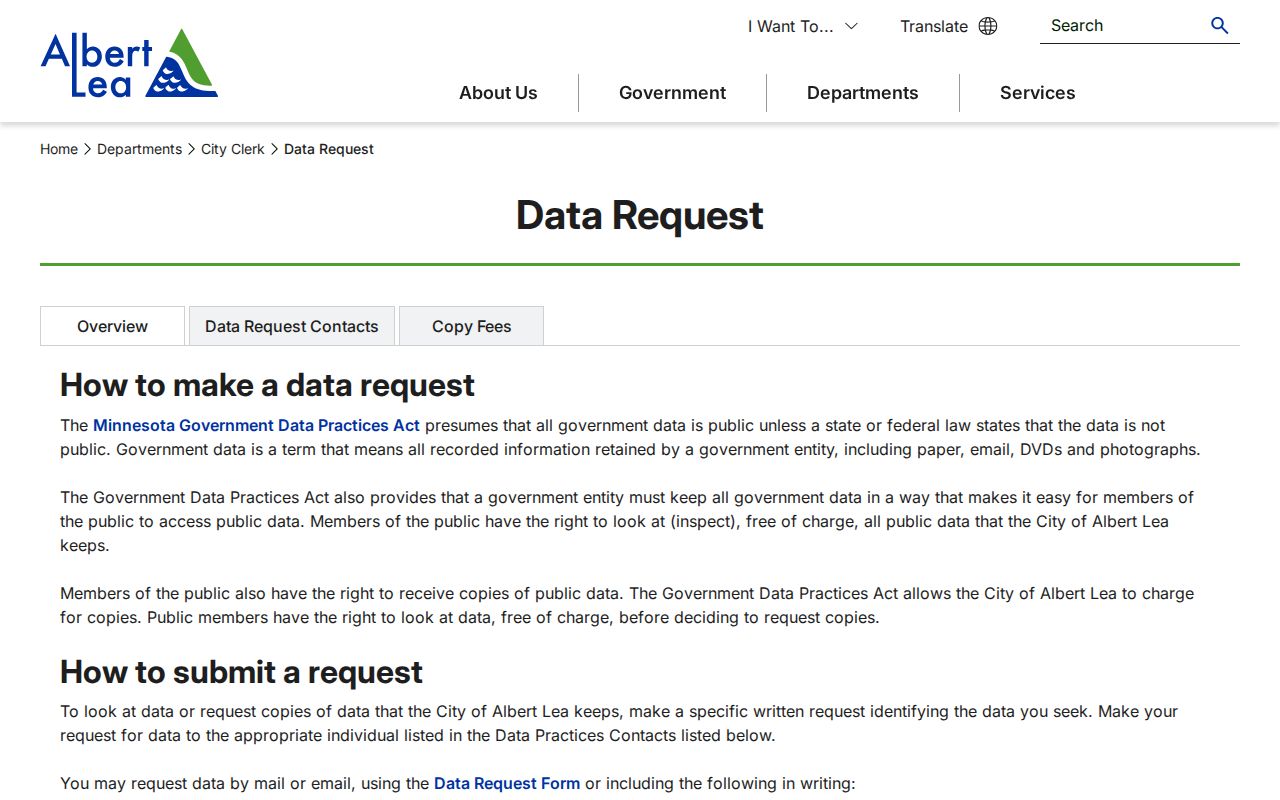This screenshot has height=800, width=1280.
Task: Click the Data Request page title
Action: 640,215
